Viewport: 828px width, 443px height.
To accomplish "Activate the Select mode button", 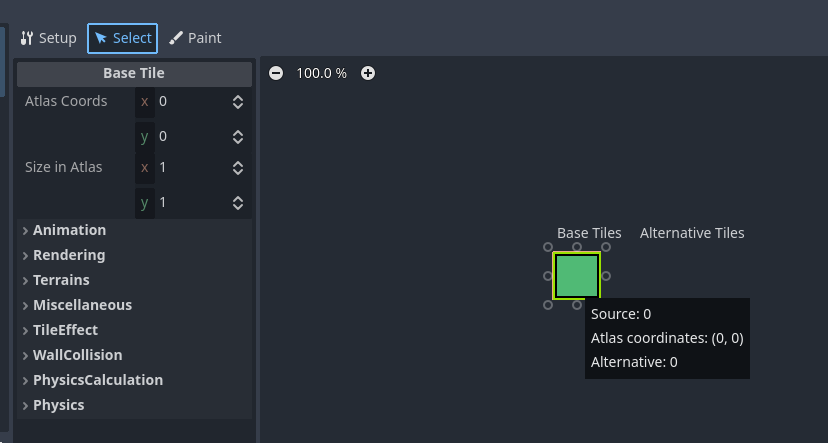I will [122, 38].
